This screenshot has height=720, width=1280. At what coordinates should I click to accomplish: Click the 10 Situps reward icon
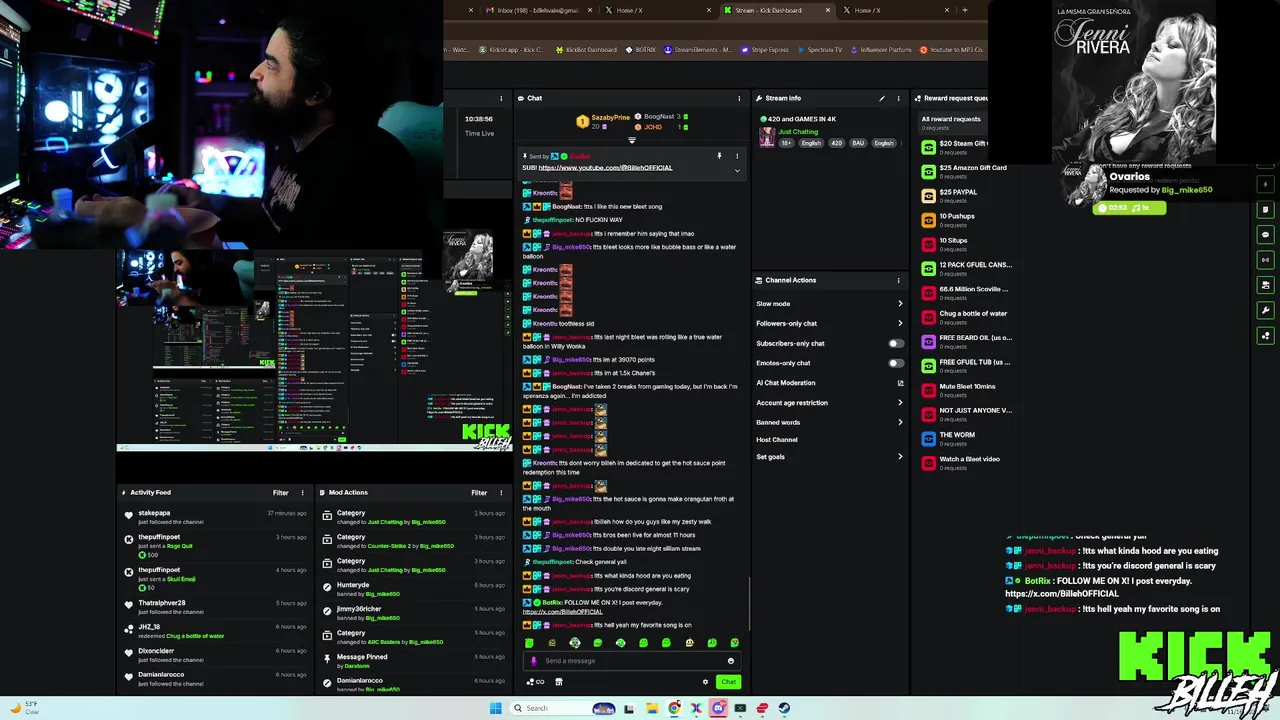pyautogui.click(x=928, y=244)
